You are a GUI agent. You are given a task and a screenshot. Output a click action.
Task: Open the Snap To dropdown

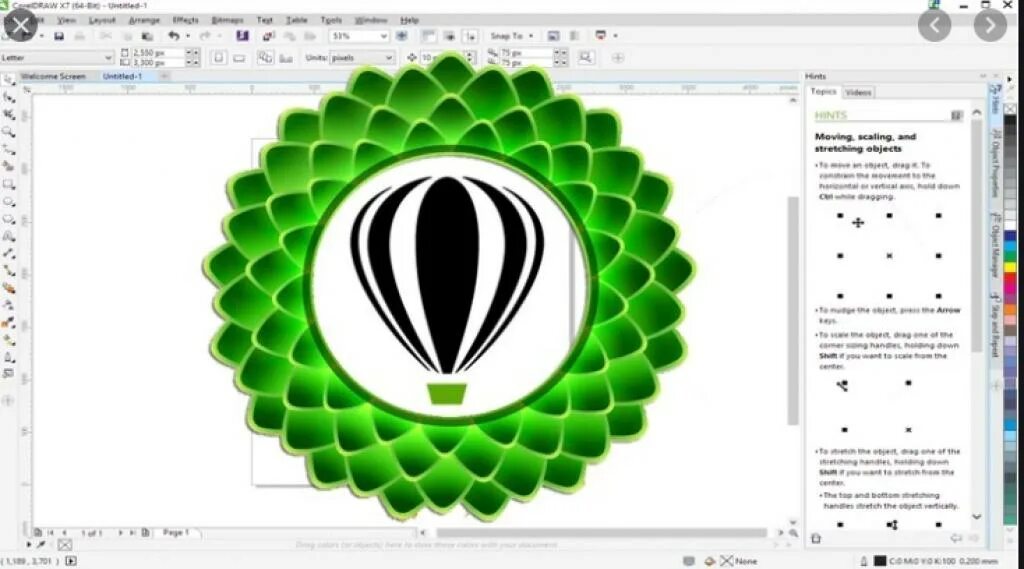click(511, 36)
